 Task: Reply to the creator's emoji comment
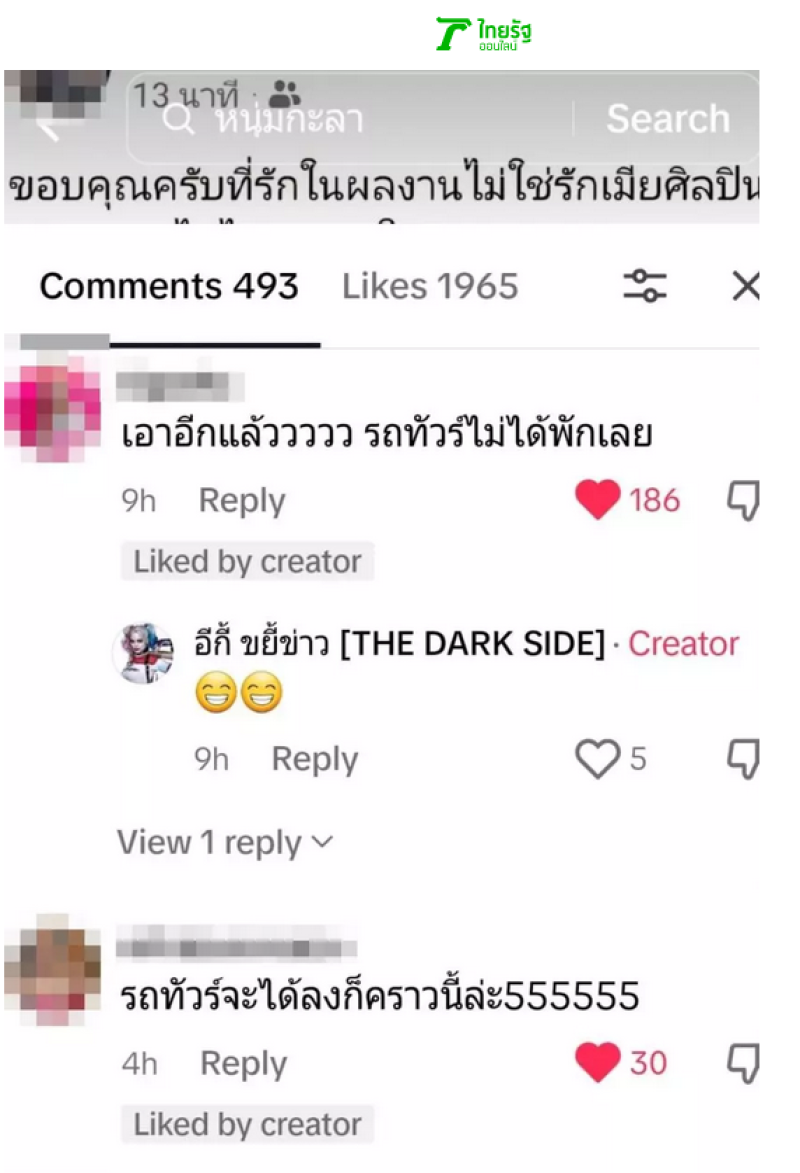coord(314,759)
